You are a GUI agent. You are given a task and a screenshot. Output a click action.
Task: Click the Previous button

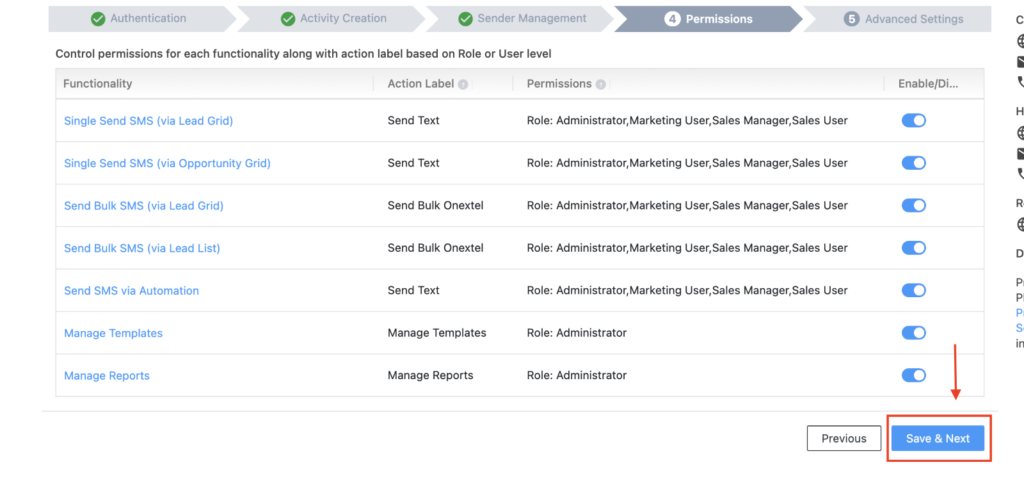pyautogui.click(x=844, y=439)
